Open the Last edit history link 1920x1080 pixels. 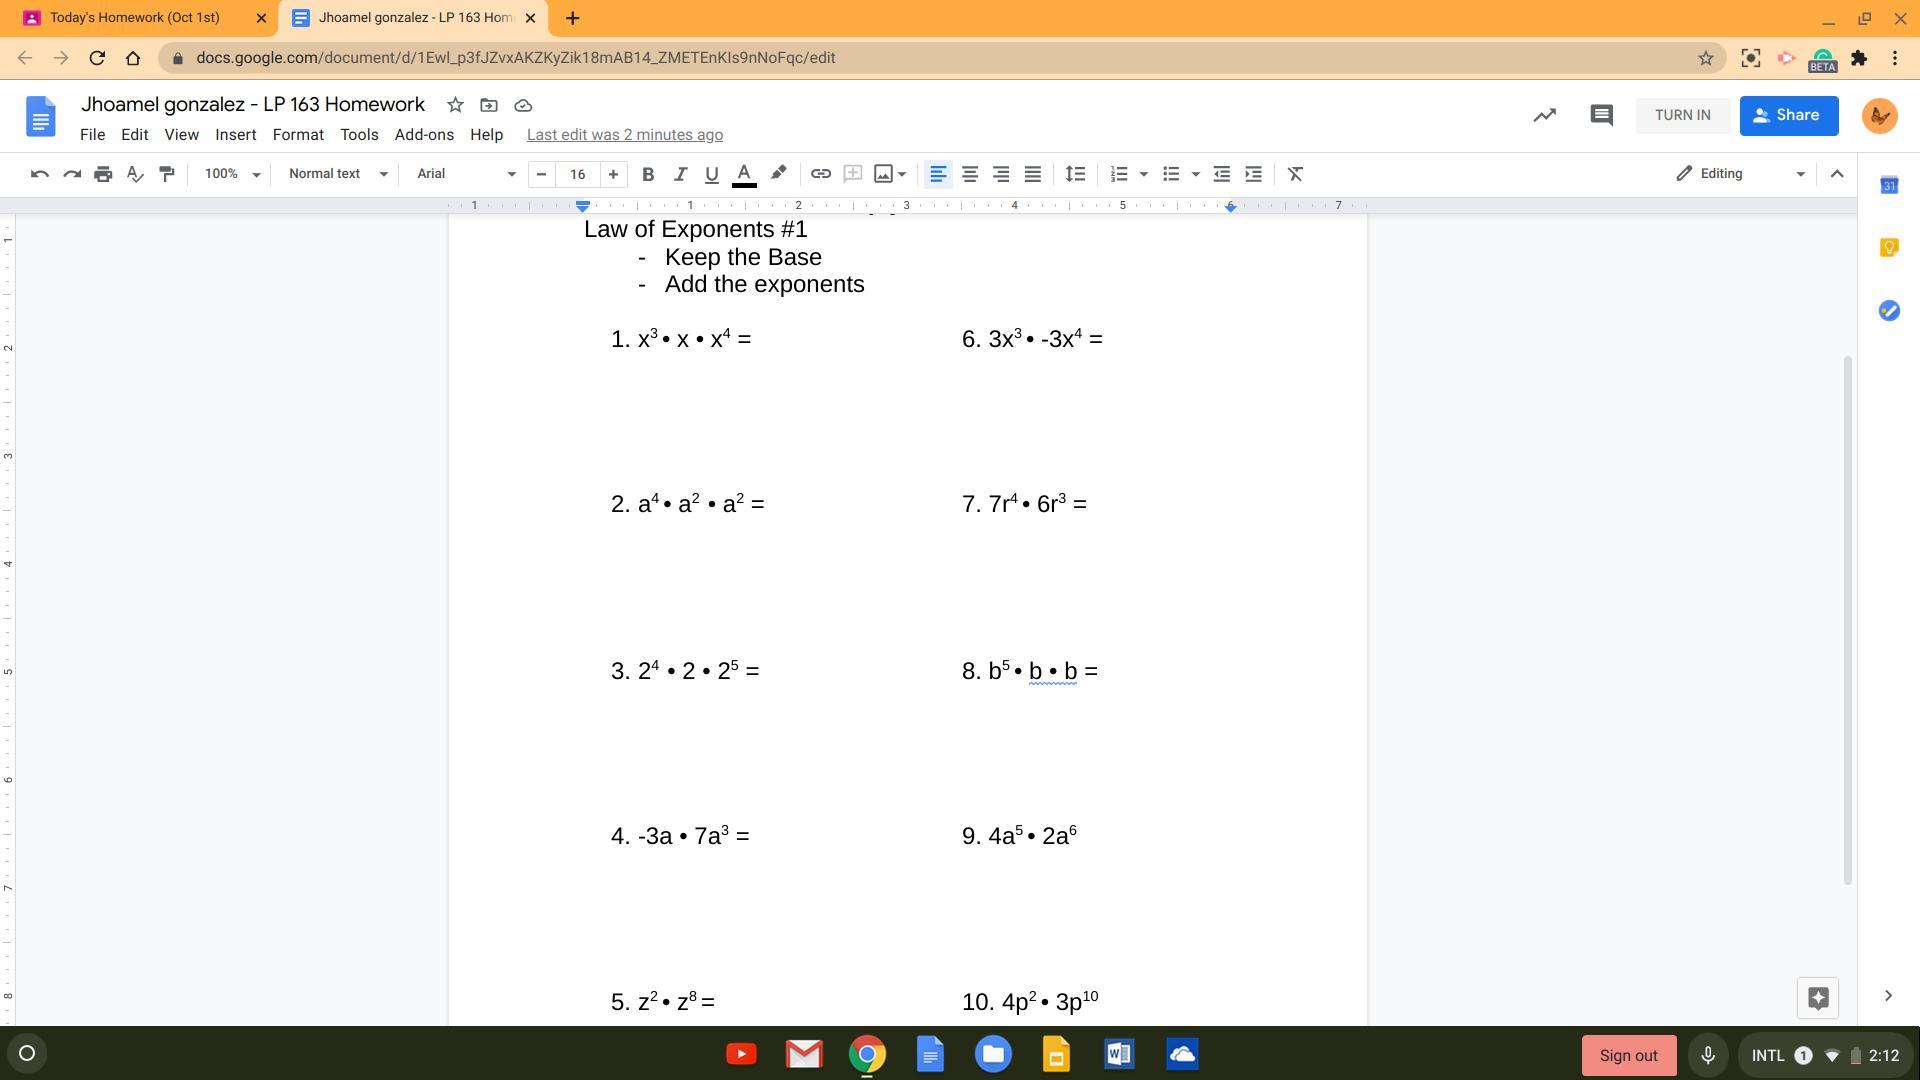624,135
